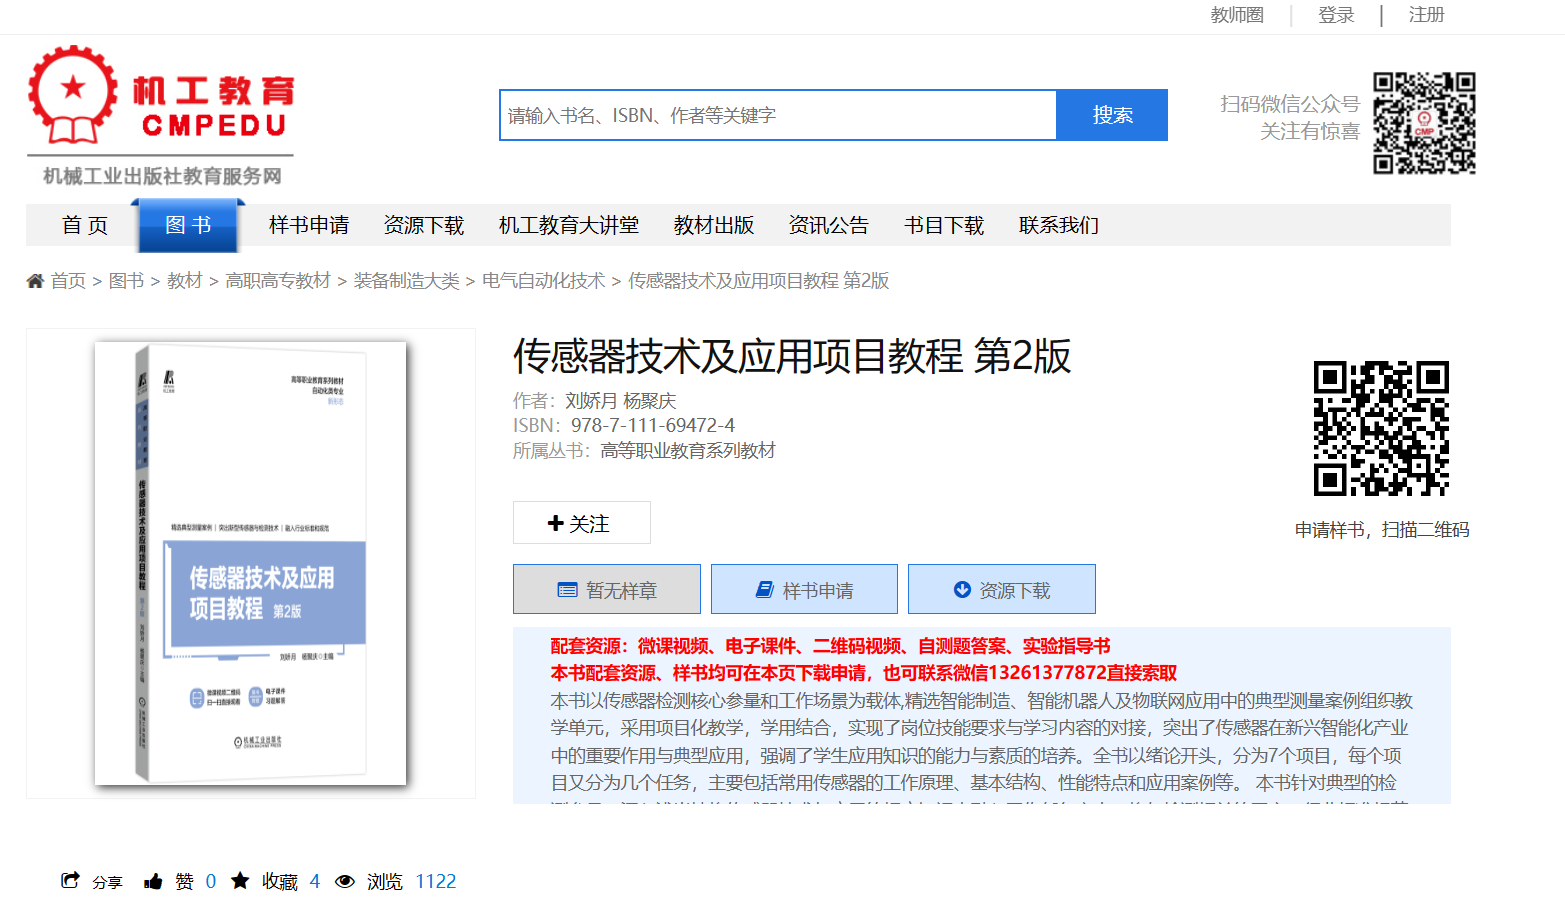Screen dimensions: 1565x907
Task: Click the book title 传感器技术及应用项目教程 第2版
Action: [x=792, y=356]
